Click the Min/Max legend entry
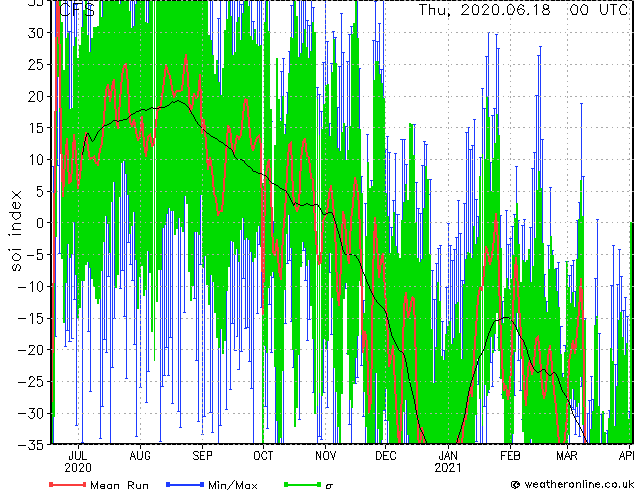Screen dimensions: 634x490 pyautogui.click(x=232, y=485)
